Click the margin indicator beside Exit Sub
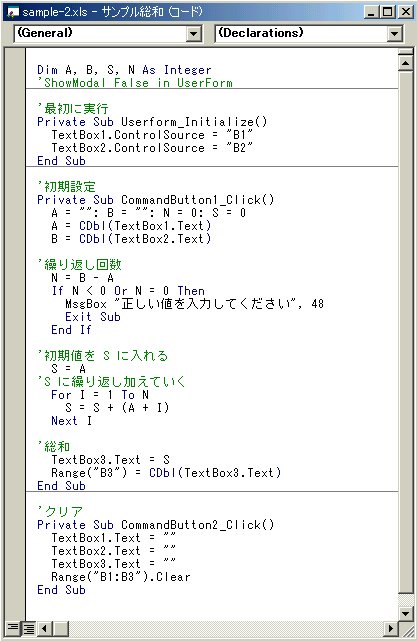Image resolution: width=417 pixels, height=641 pixels. (x=15, y=317)
